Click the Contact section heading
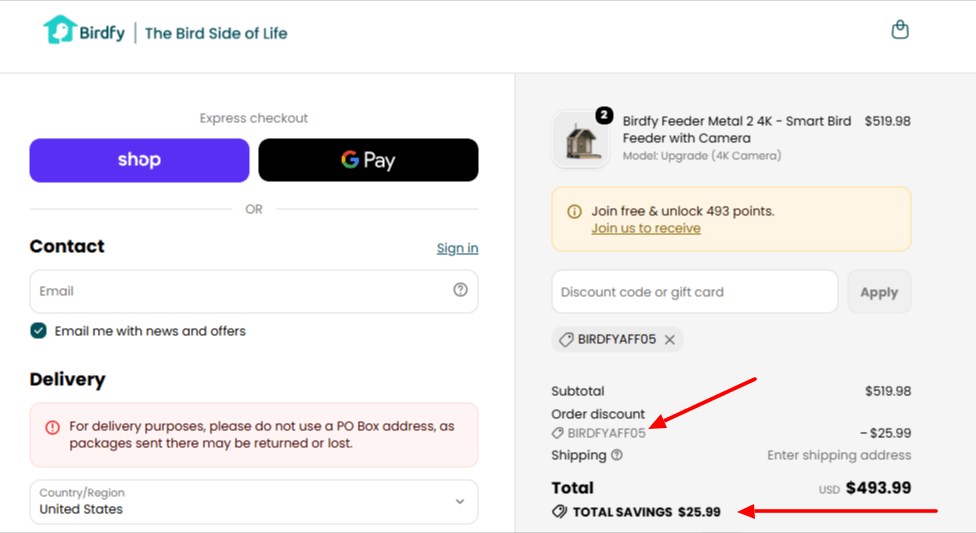Screen dimensions: 976x533 click(x=67, y=247)
